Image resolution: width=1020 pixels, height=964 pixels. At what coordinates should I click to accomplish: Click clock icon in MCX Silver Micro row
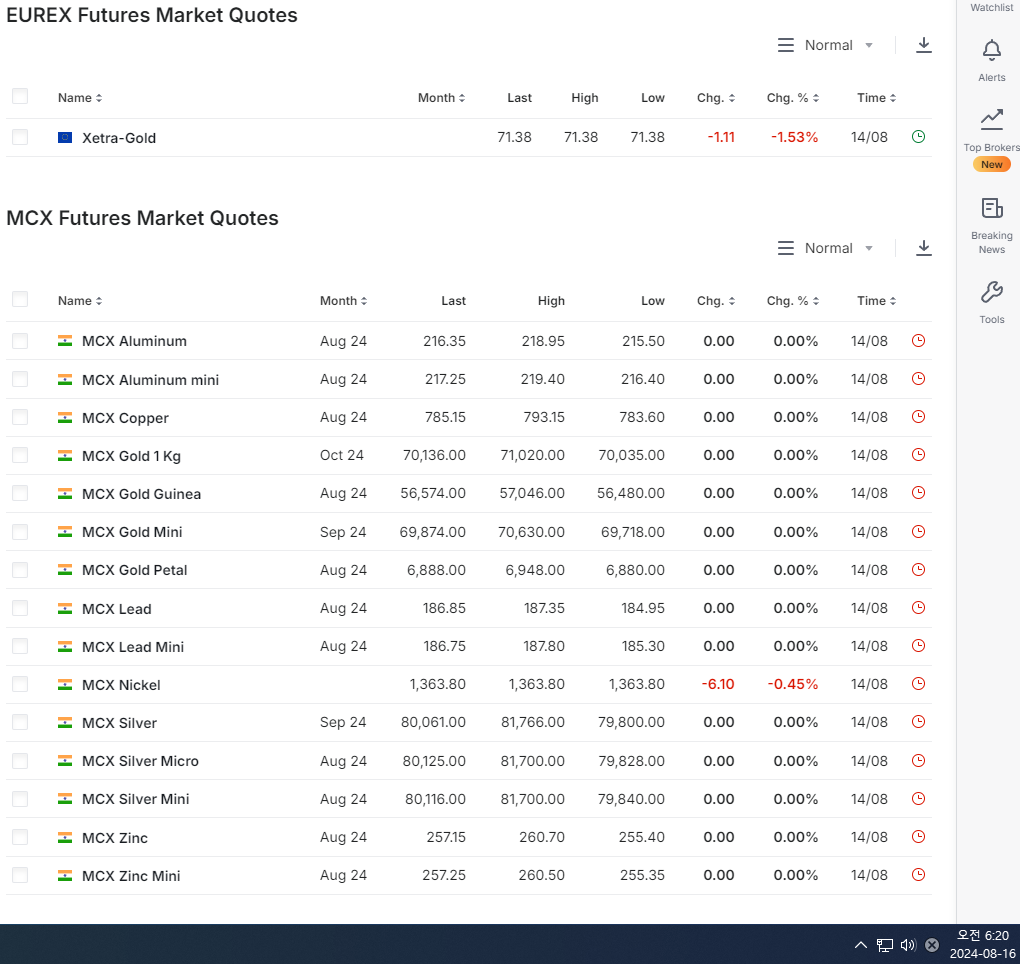pyautogui.click(x=918, y=760)
